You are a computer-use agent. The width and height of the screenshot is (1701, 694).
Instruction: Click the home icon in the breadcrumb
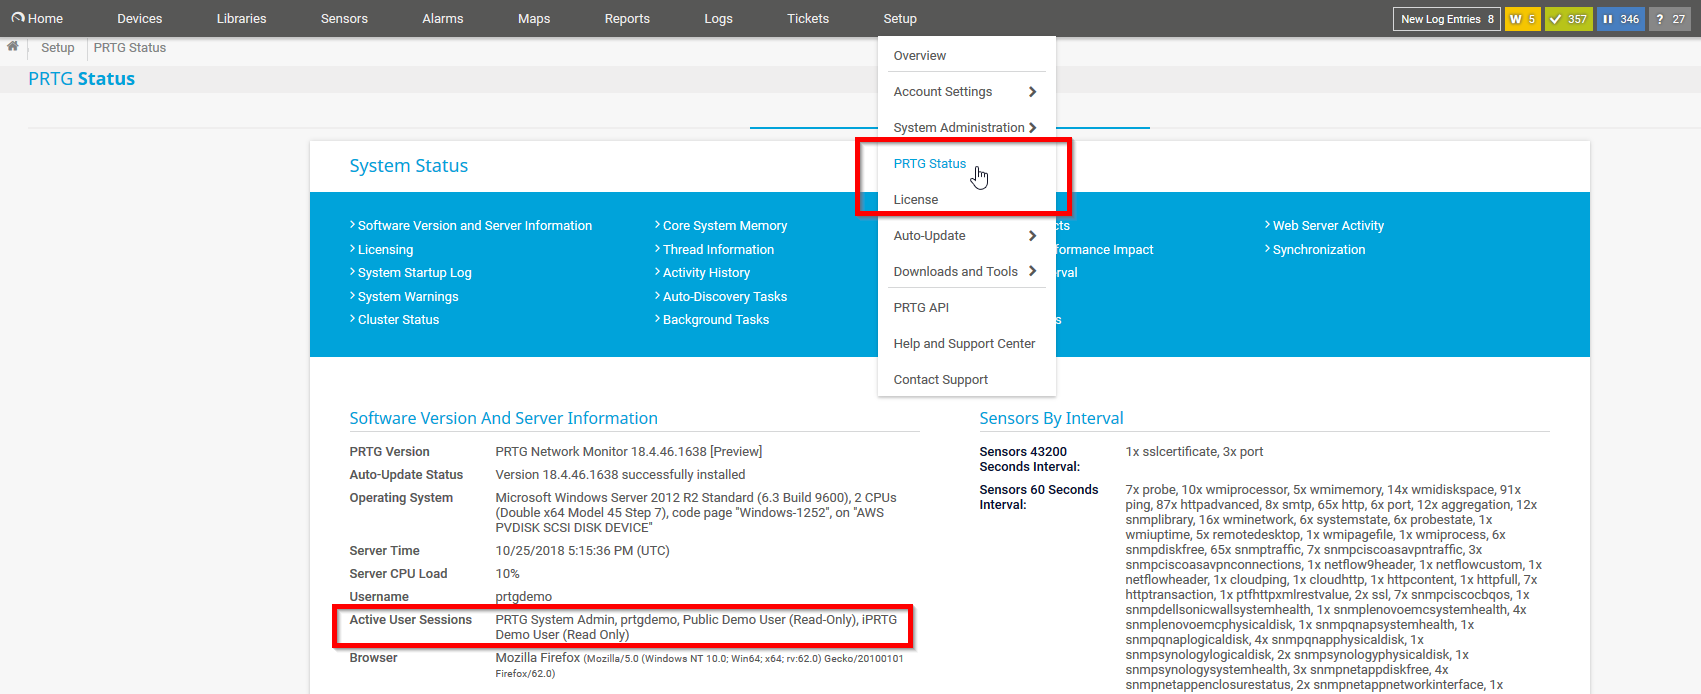pos(13,47)
